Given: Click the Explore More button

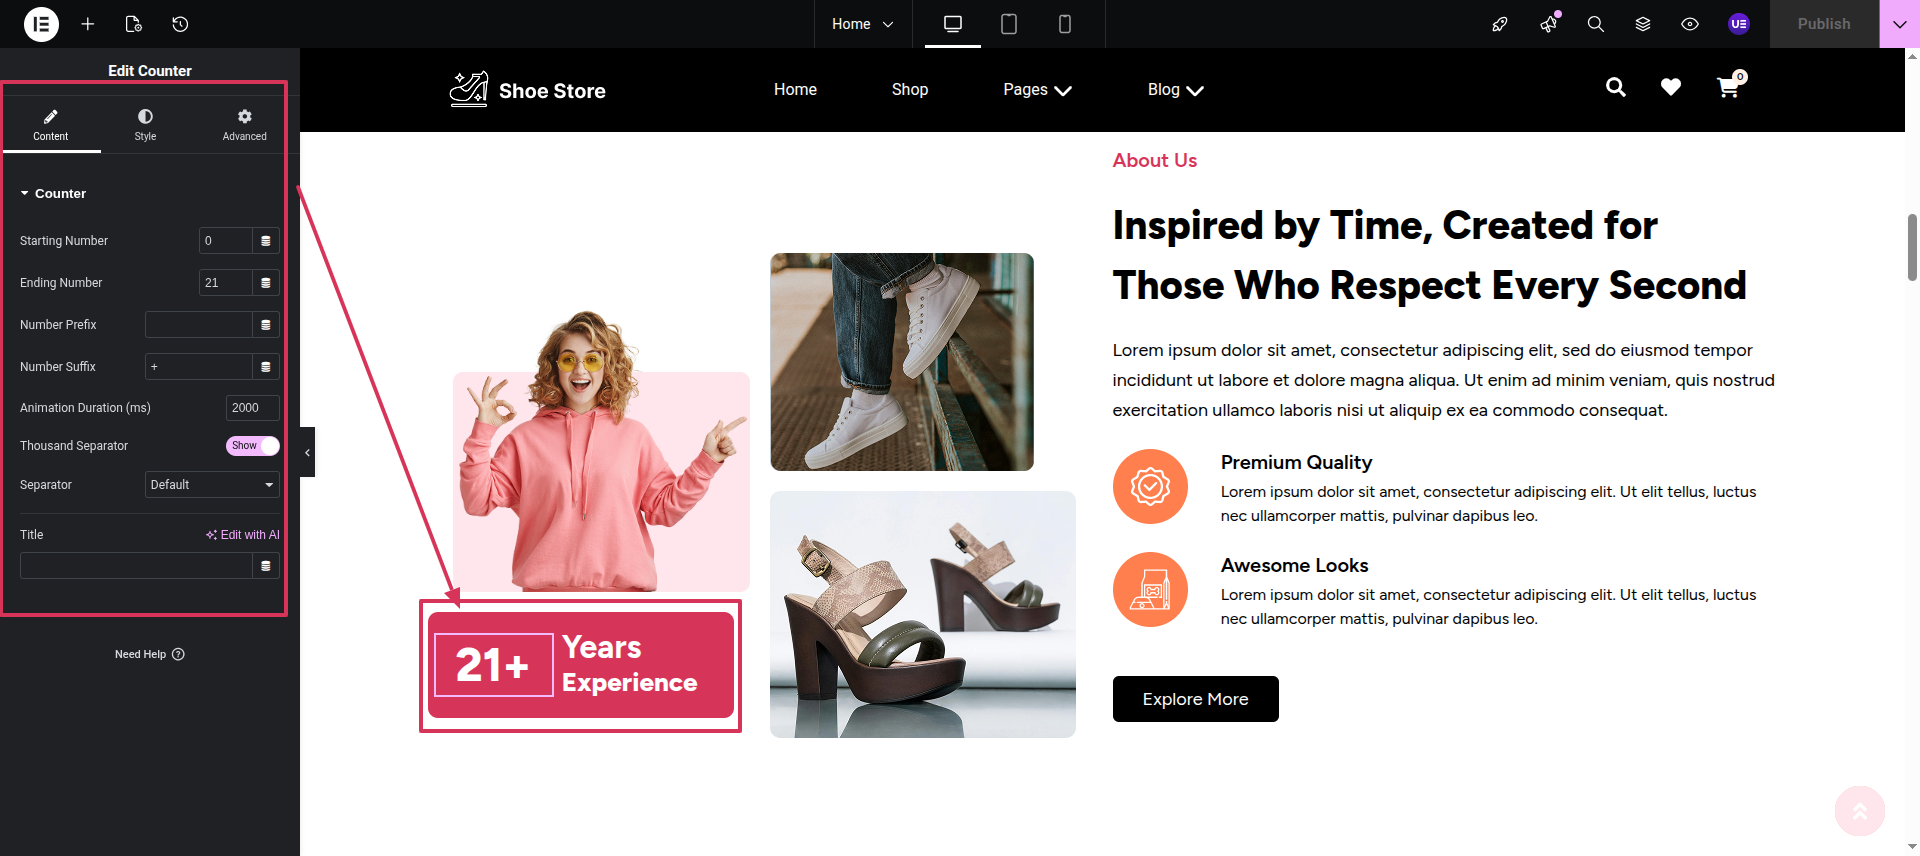Looking at the screenshot, I should point(1195,699).
